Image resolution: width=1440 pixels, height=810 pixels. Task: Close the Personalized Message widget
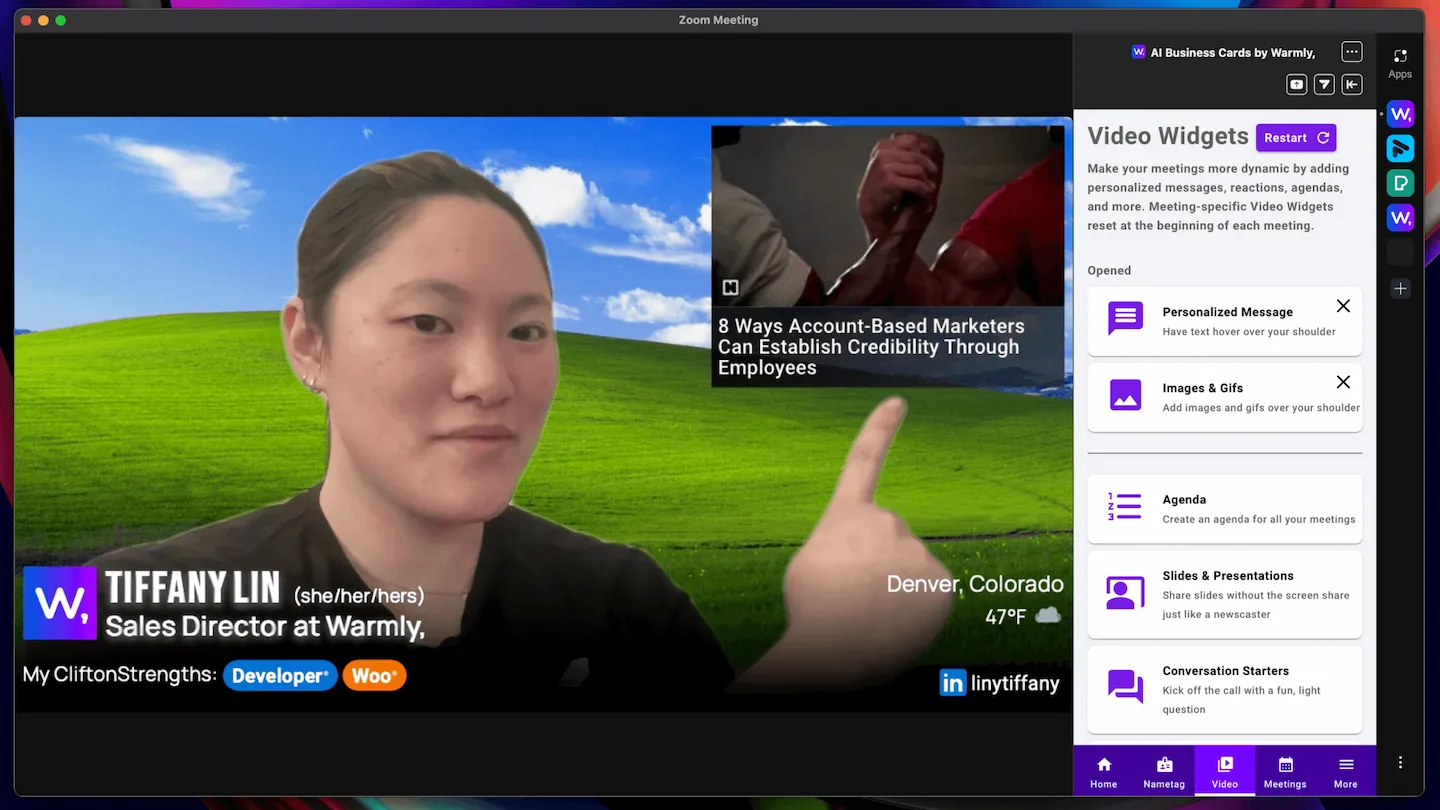coord(1343,306)
